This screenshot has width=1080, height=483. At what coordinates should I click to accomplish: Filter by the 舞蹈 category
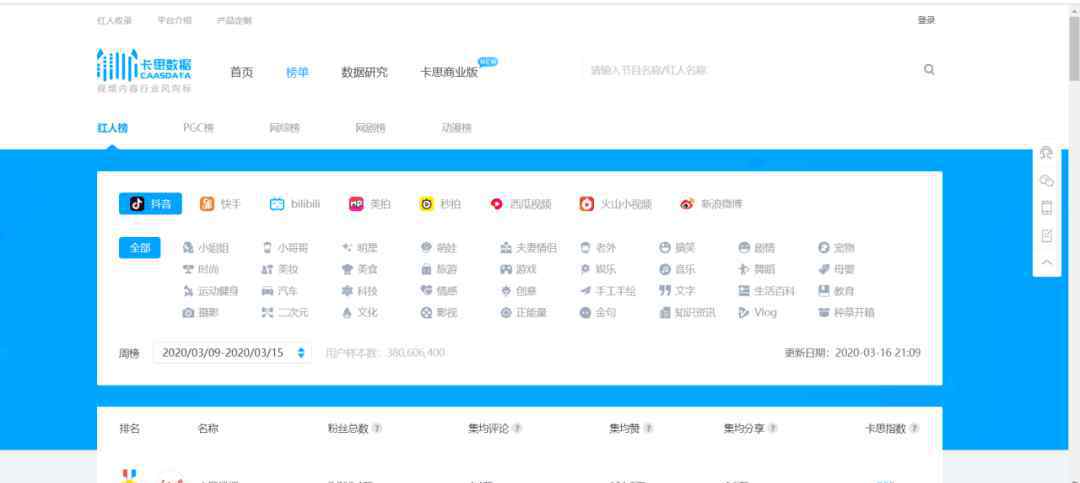756,269
